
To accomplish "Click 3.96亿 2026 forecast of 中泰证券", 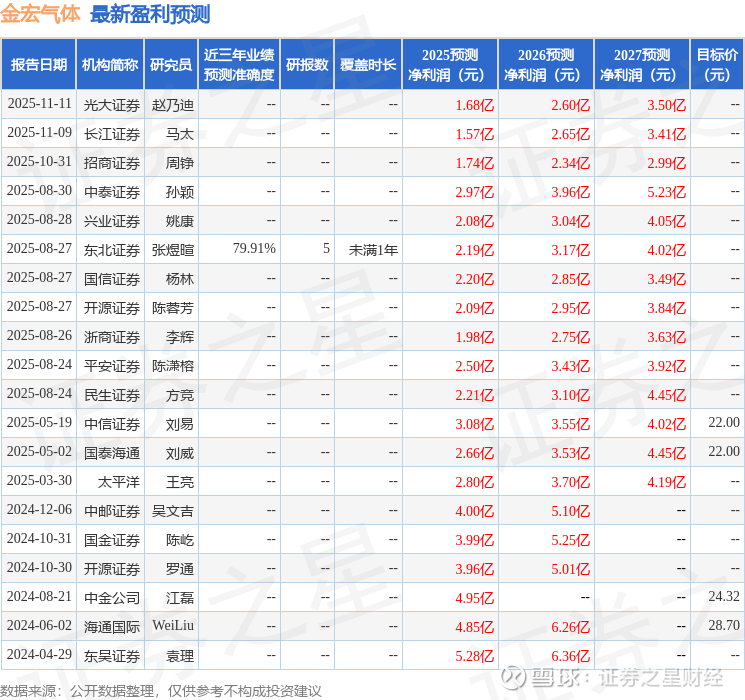I will 570,192.
